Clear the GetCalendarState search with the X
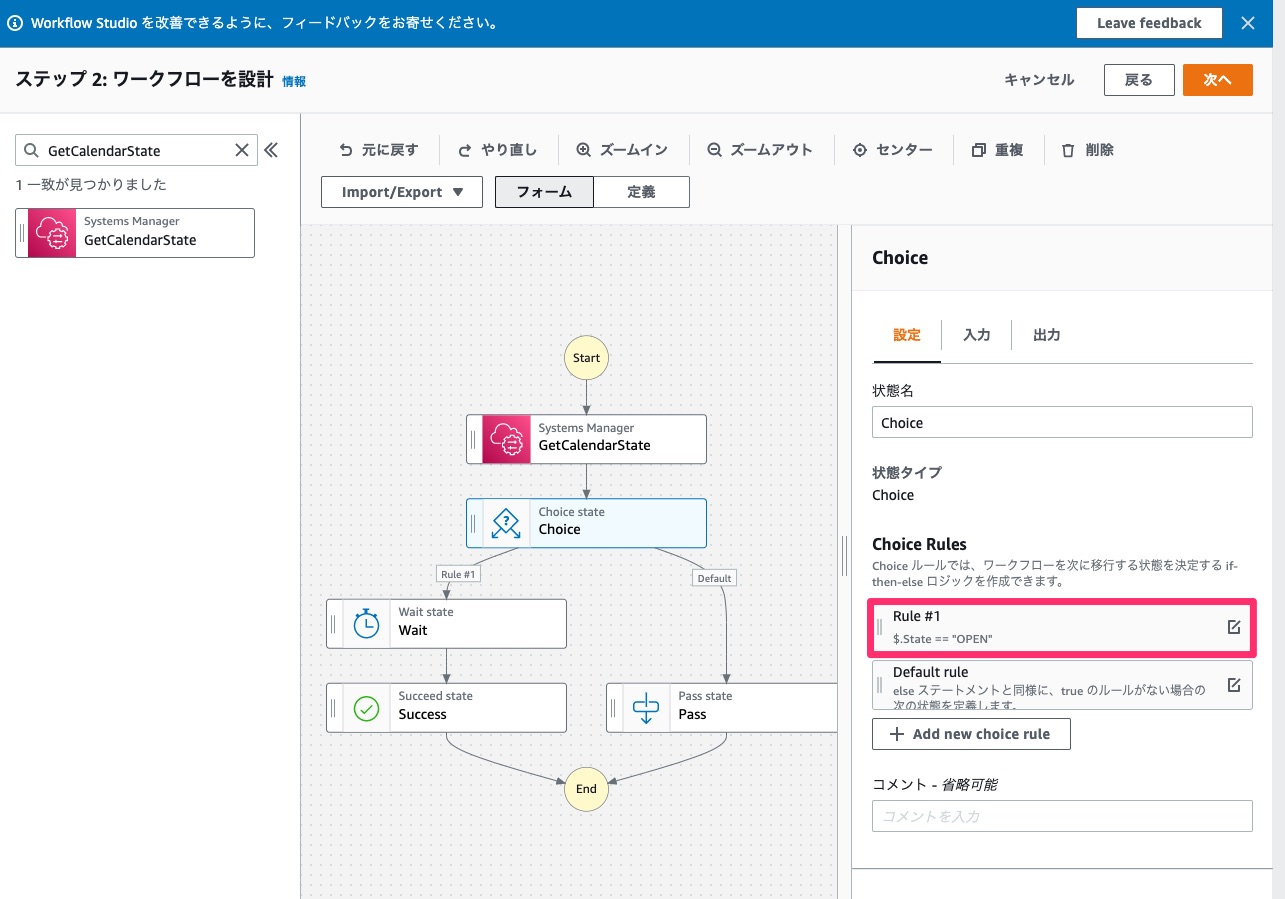The image size is (1285, 899). tap(240, 150)
